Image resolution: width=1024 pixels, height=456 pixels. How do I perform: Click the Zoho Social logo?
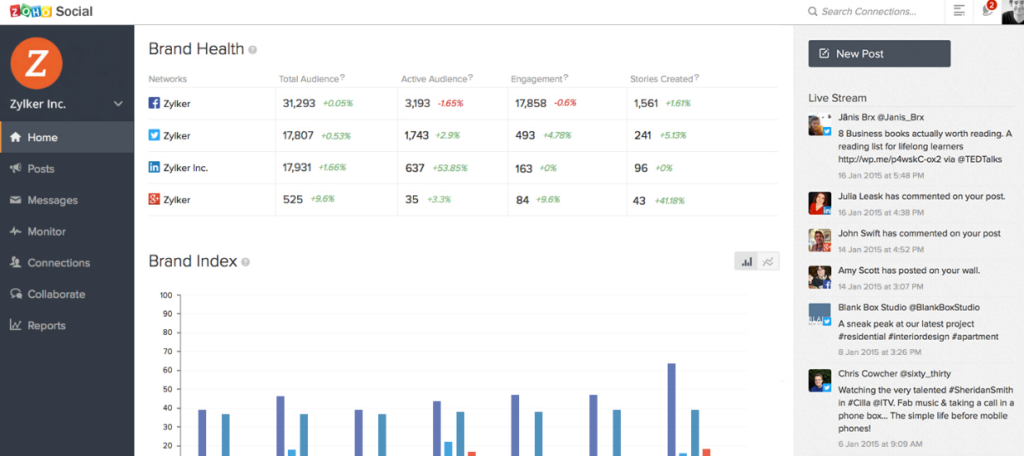tap(51, 11)
